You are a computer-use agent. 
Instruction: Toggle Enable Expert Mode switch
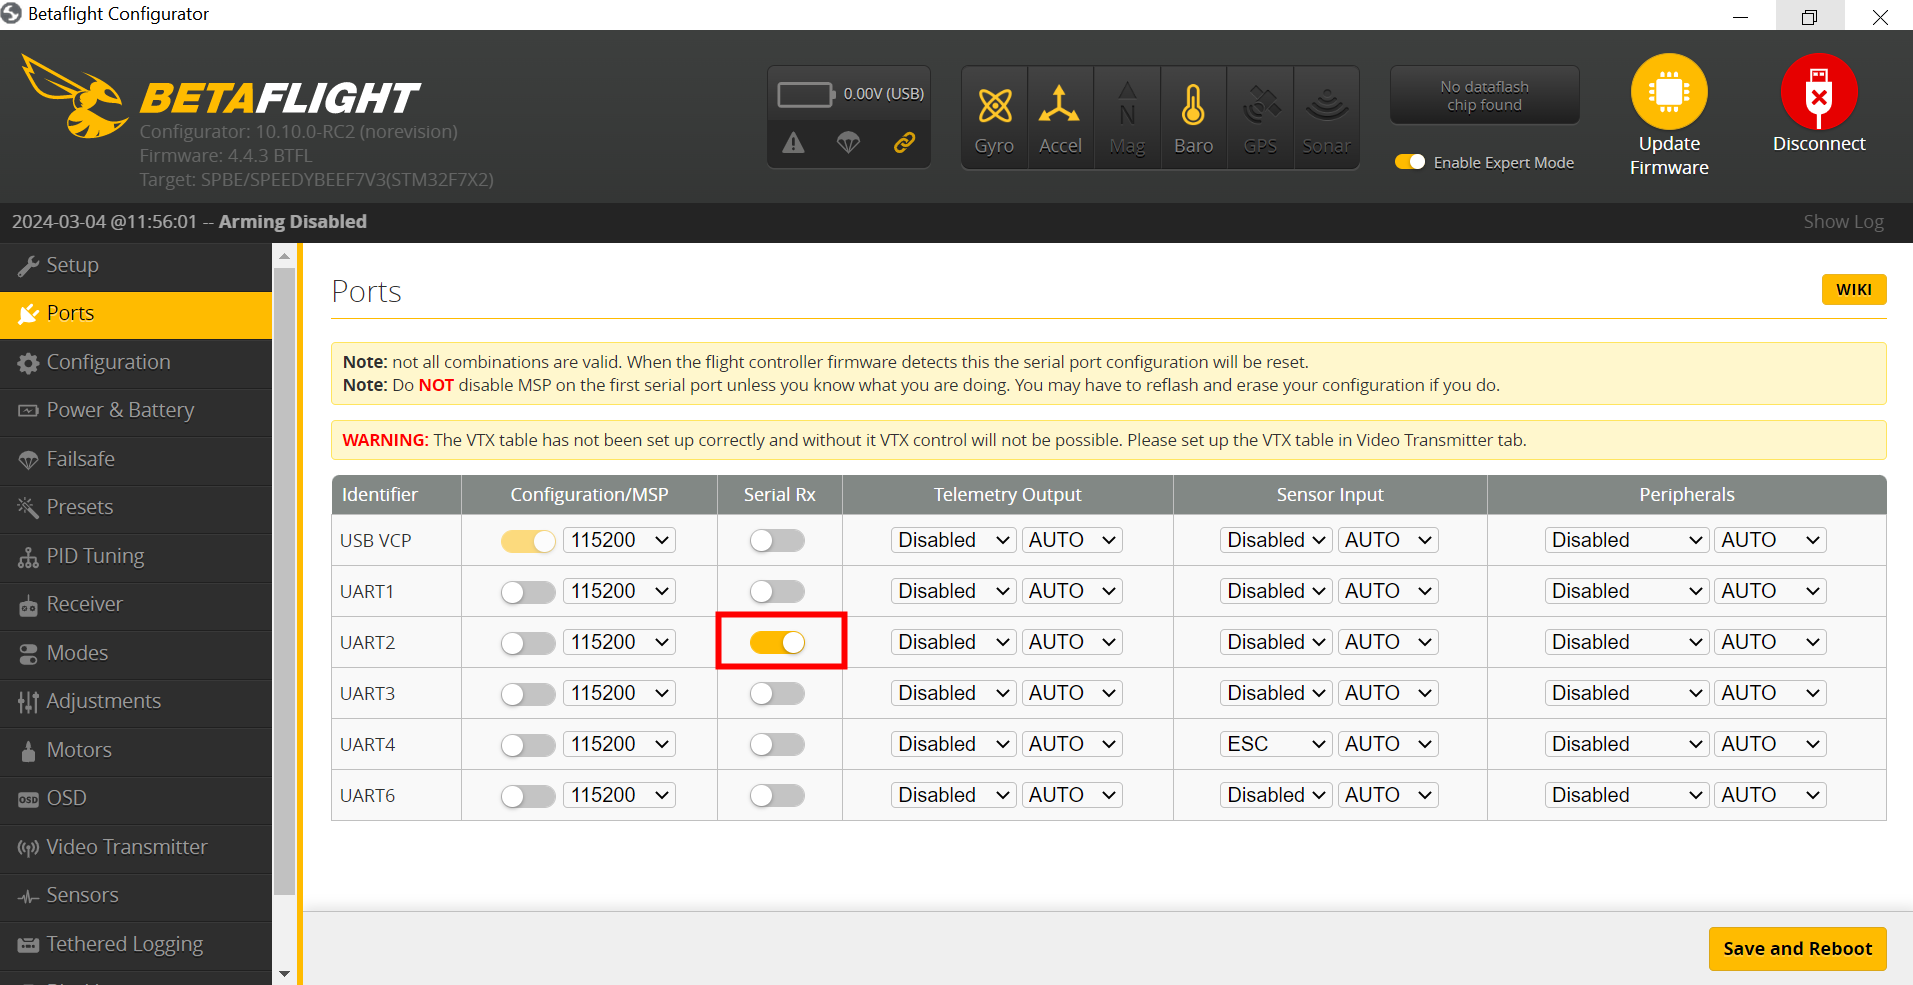pyautogui.click(x=1410, y=162)
